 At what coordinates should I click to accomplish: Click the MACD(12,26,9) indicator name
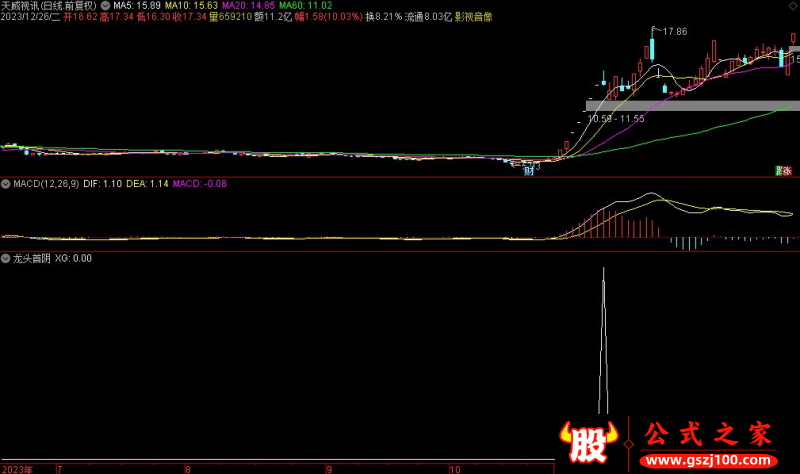pos(46,184)
